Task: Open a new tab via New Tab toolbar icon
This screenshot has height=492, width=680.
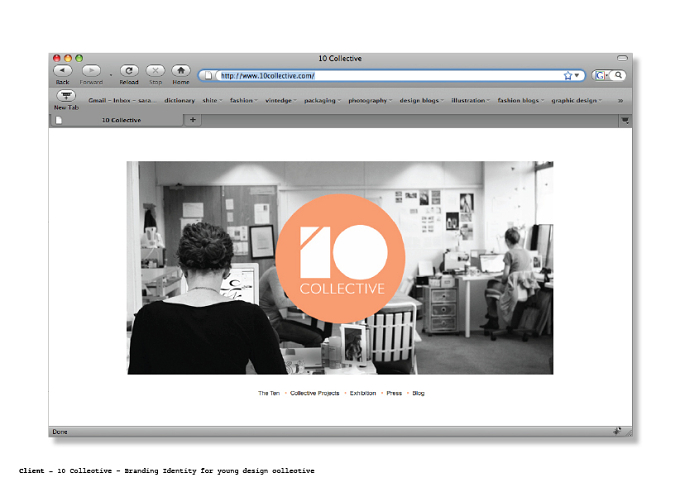Action: point(66,95)
